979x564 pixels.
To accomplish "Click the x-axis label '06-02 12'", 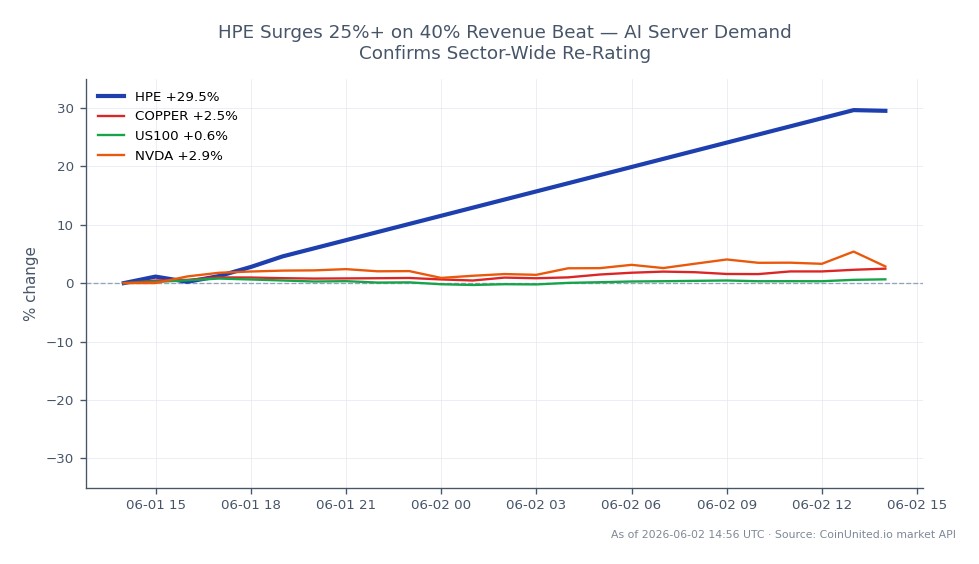I will (822, 505).
